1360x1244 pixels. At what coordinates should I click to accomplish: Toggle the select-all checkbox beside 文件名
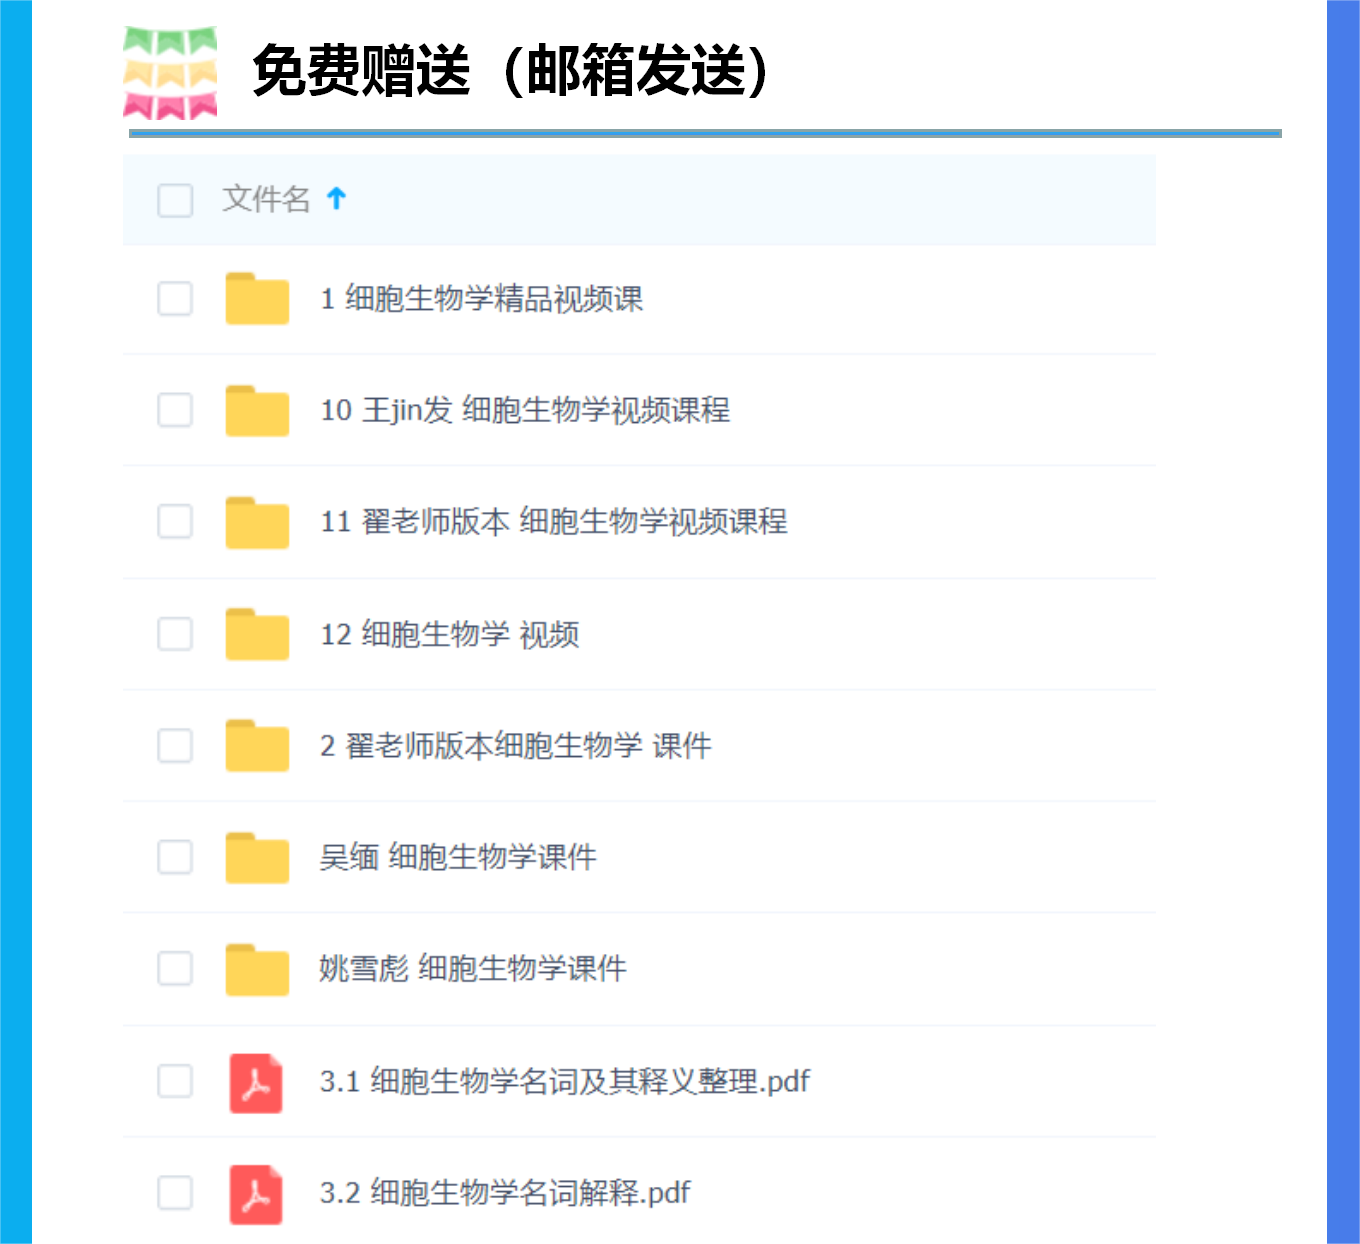pyautogui.click(x=175, y=200)
